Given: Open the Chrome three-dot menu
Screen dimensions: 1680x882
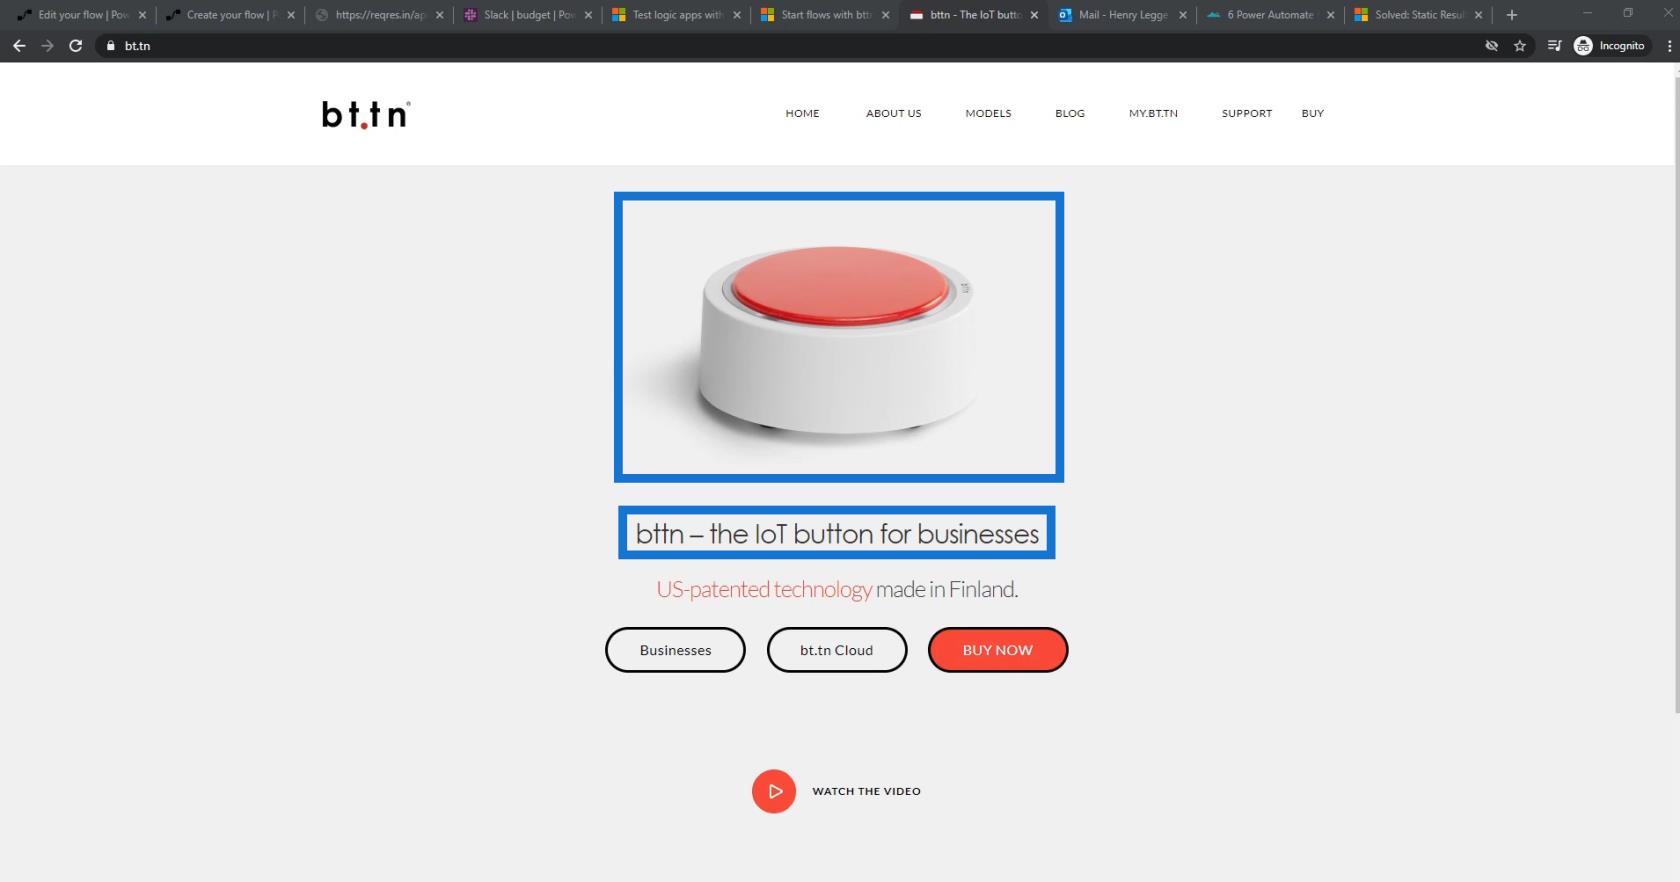Looking at the screenshot, I should coord(1669,46).
